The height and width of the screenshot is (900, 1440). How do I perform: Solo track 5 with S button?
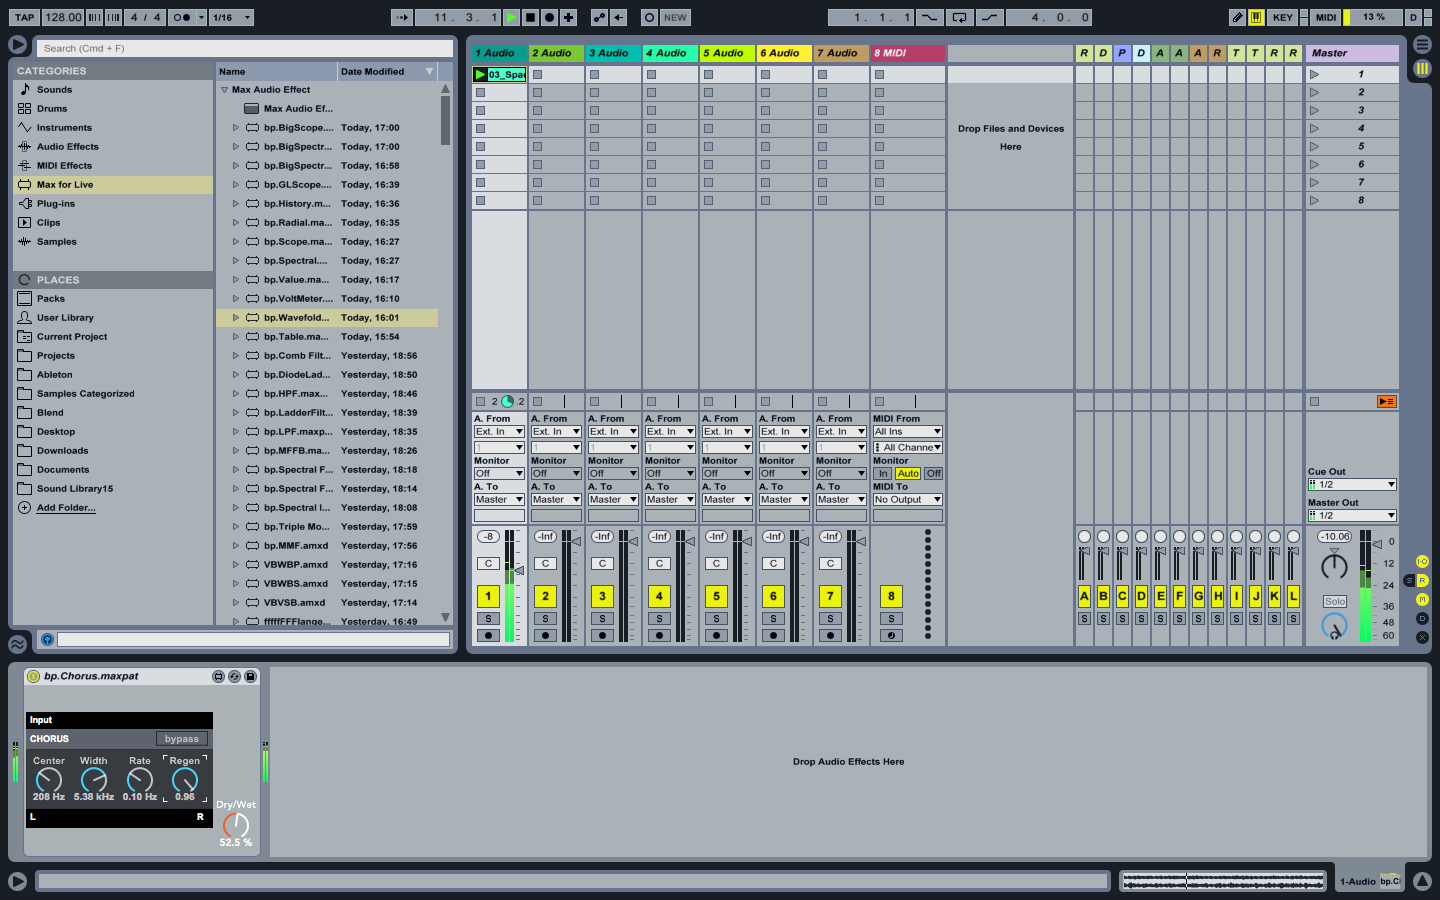pyautogui.click(x=716, y=619)
